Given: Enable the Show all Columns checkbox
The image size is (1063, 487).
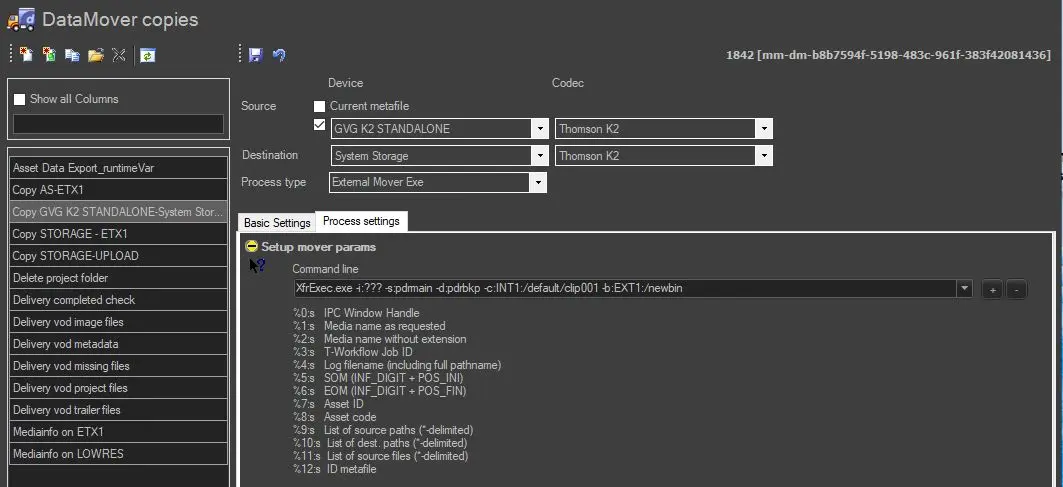Looking at the screenshot, I should tap(19, 99).
